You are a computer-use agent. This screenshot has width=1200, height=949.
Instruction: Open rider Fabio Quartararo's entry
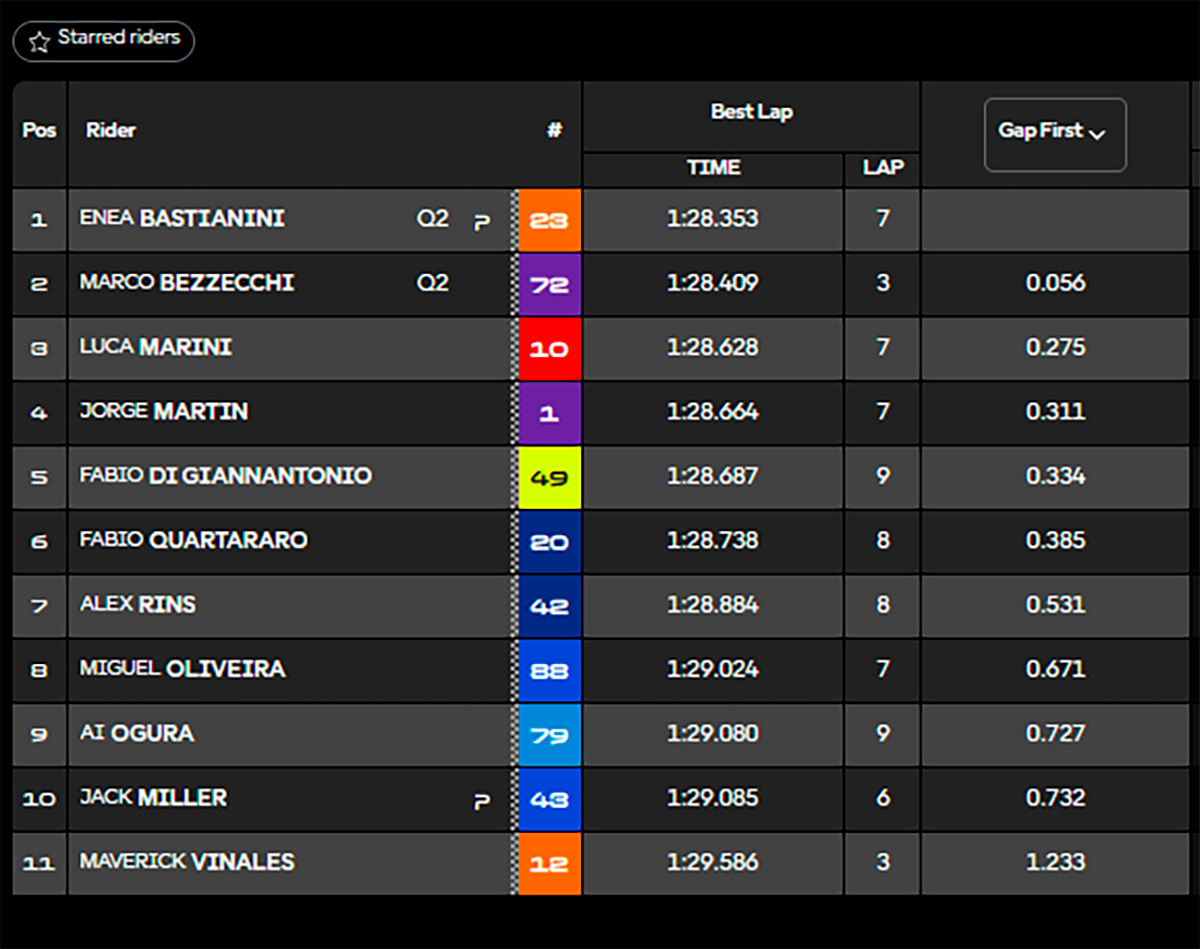point(194,540)
